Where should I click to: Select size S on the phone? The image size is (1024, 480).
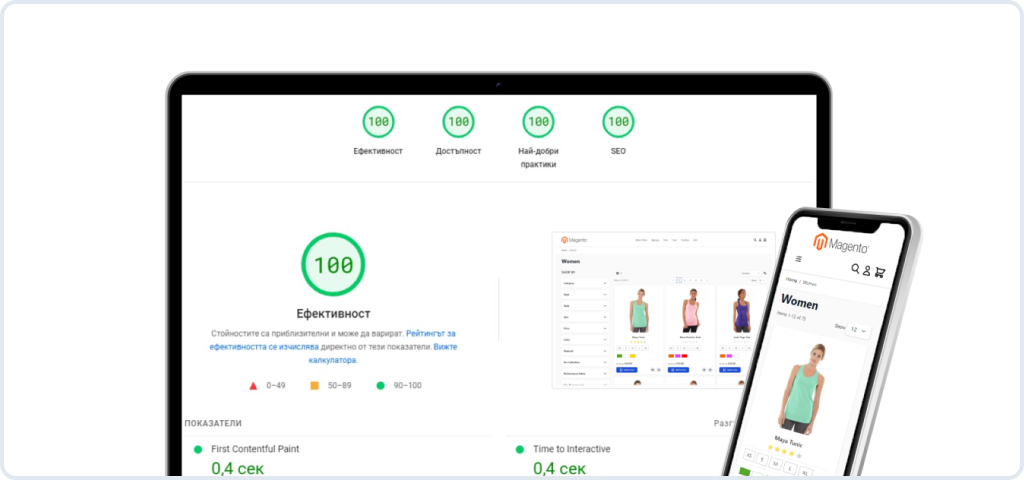point(762,459)
